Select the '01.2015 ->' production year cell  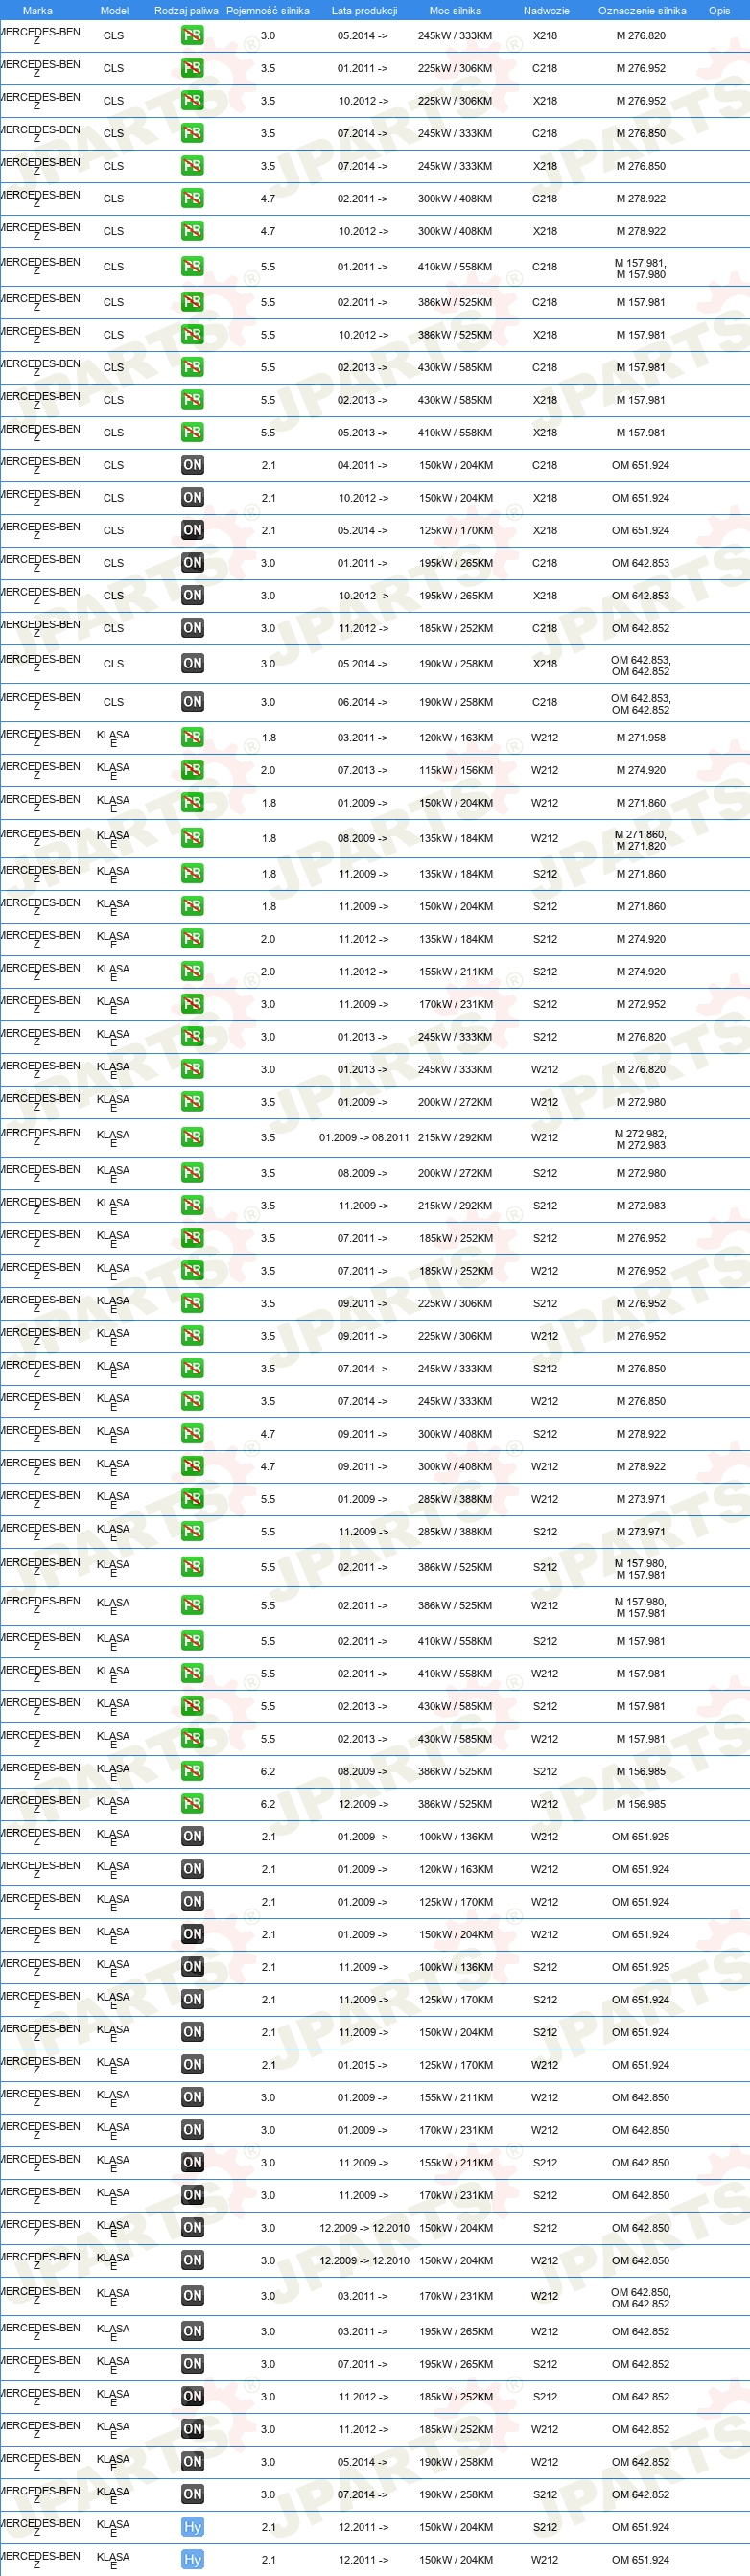click(362, 2065)
